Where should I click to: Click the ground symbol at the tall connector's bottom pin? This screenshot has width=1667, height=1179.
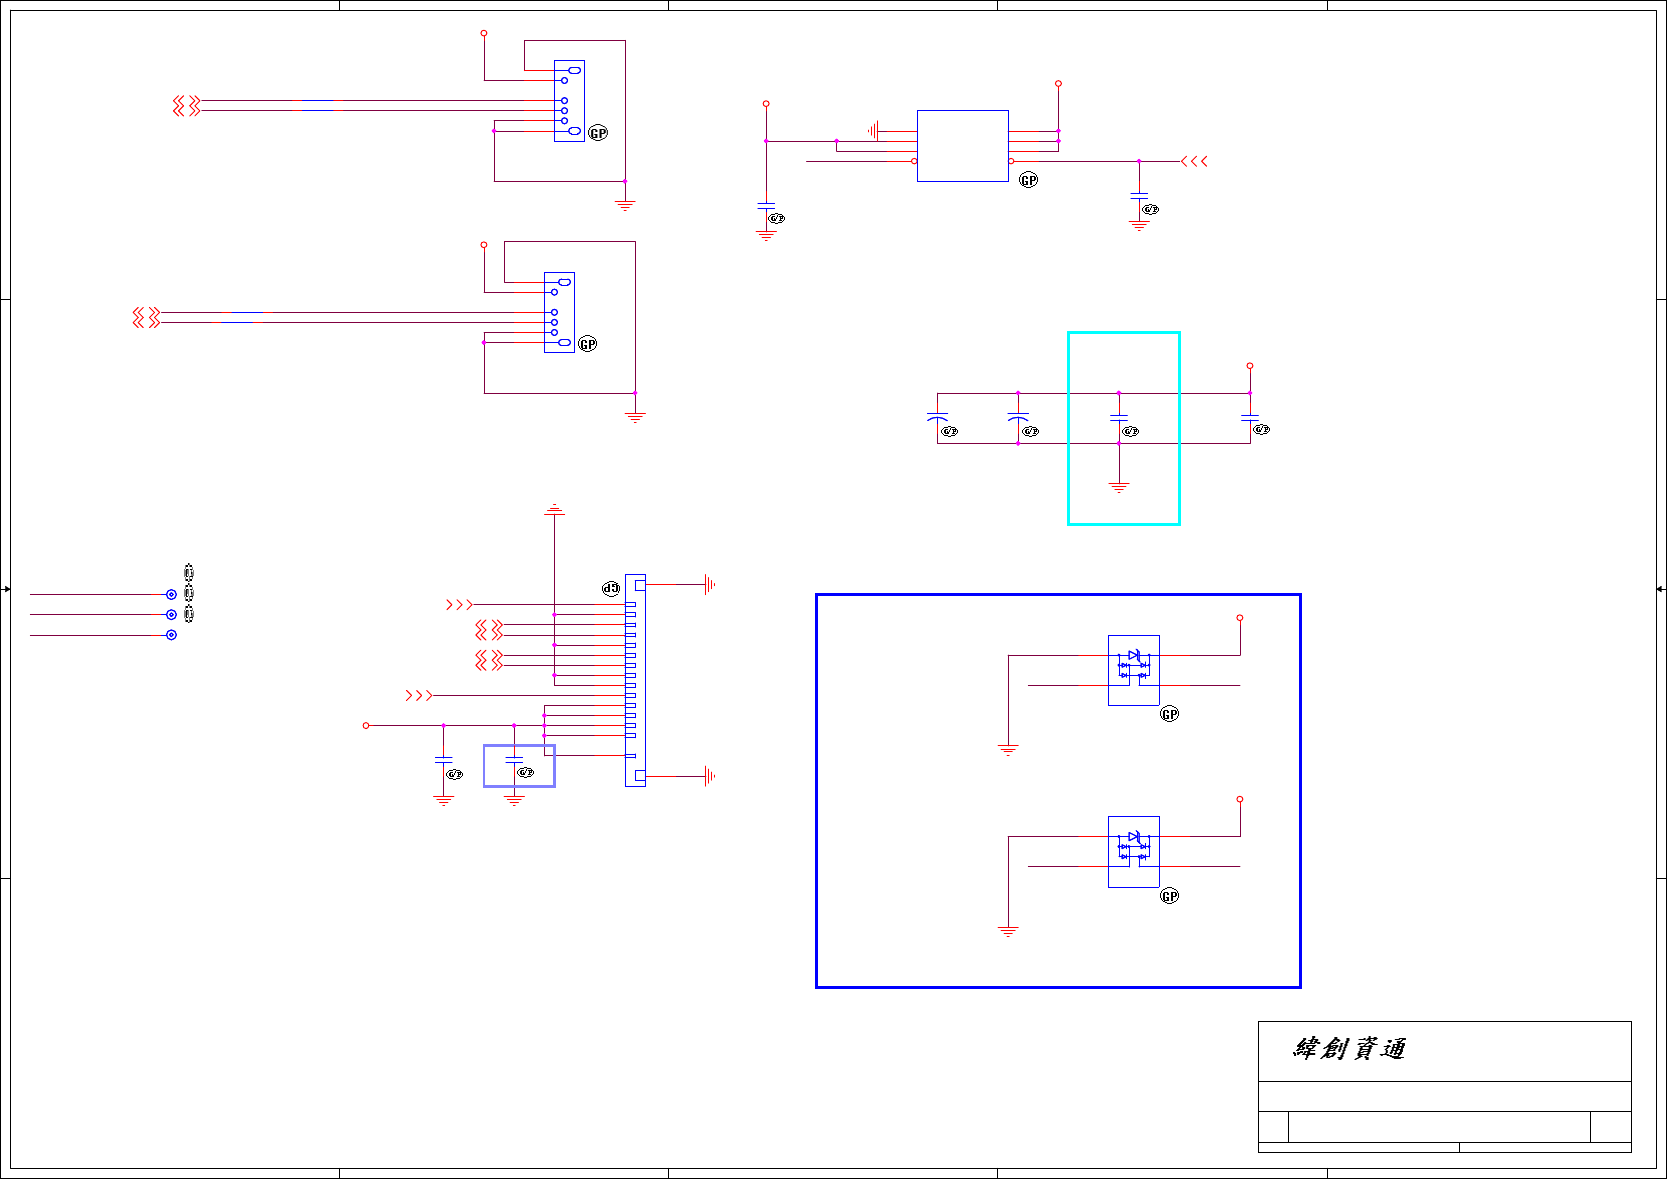[710, 776]
